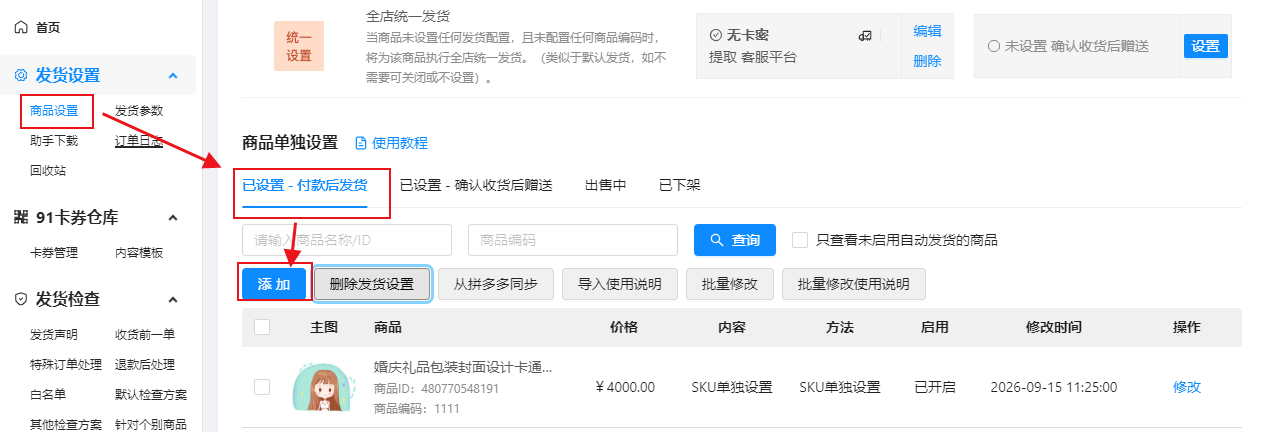This screenshot has height=432, width=1281.
Task: Toggle the select-all checkbox in table header
Action: click(262, 327)
